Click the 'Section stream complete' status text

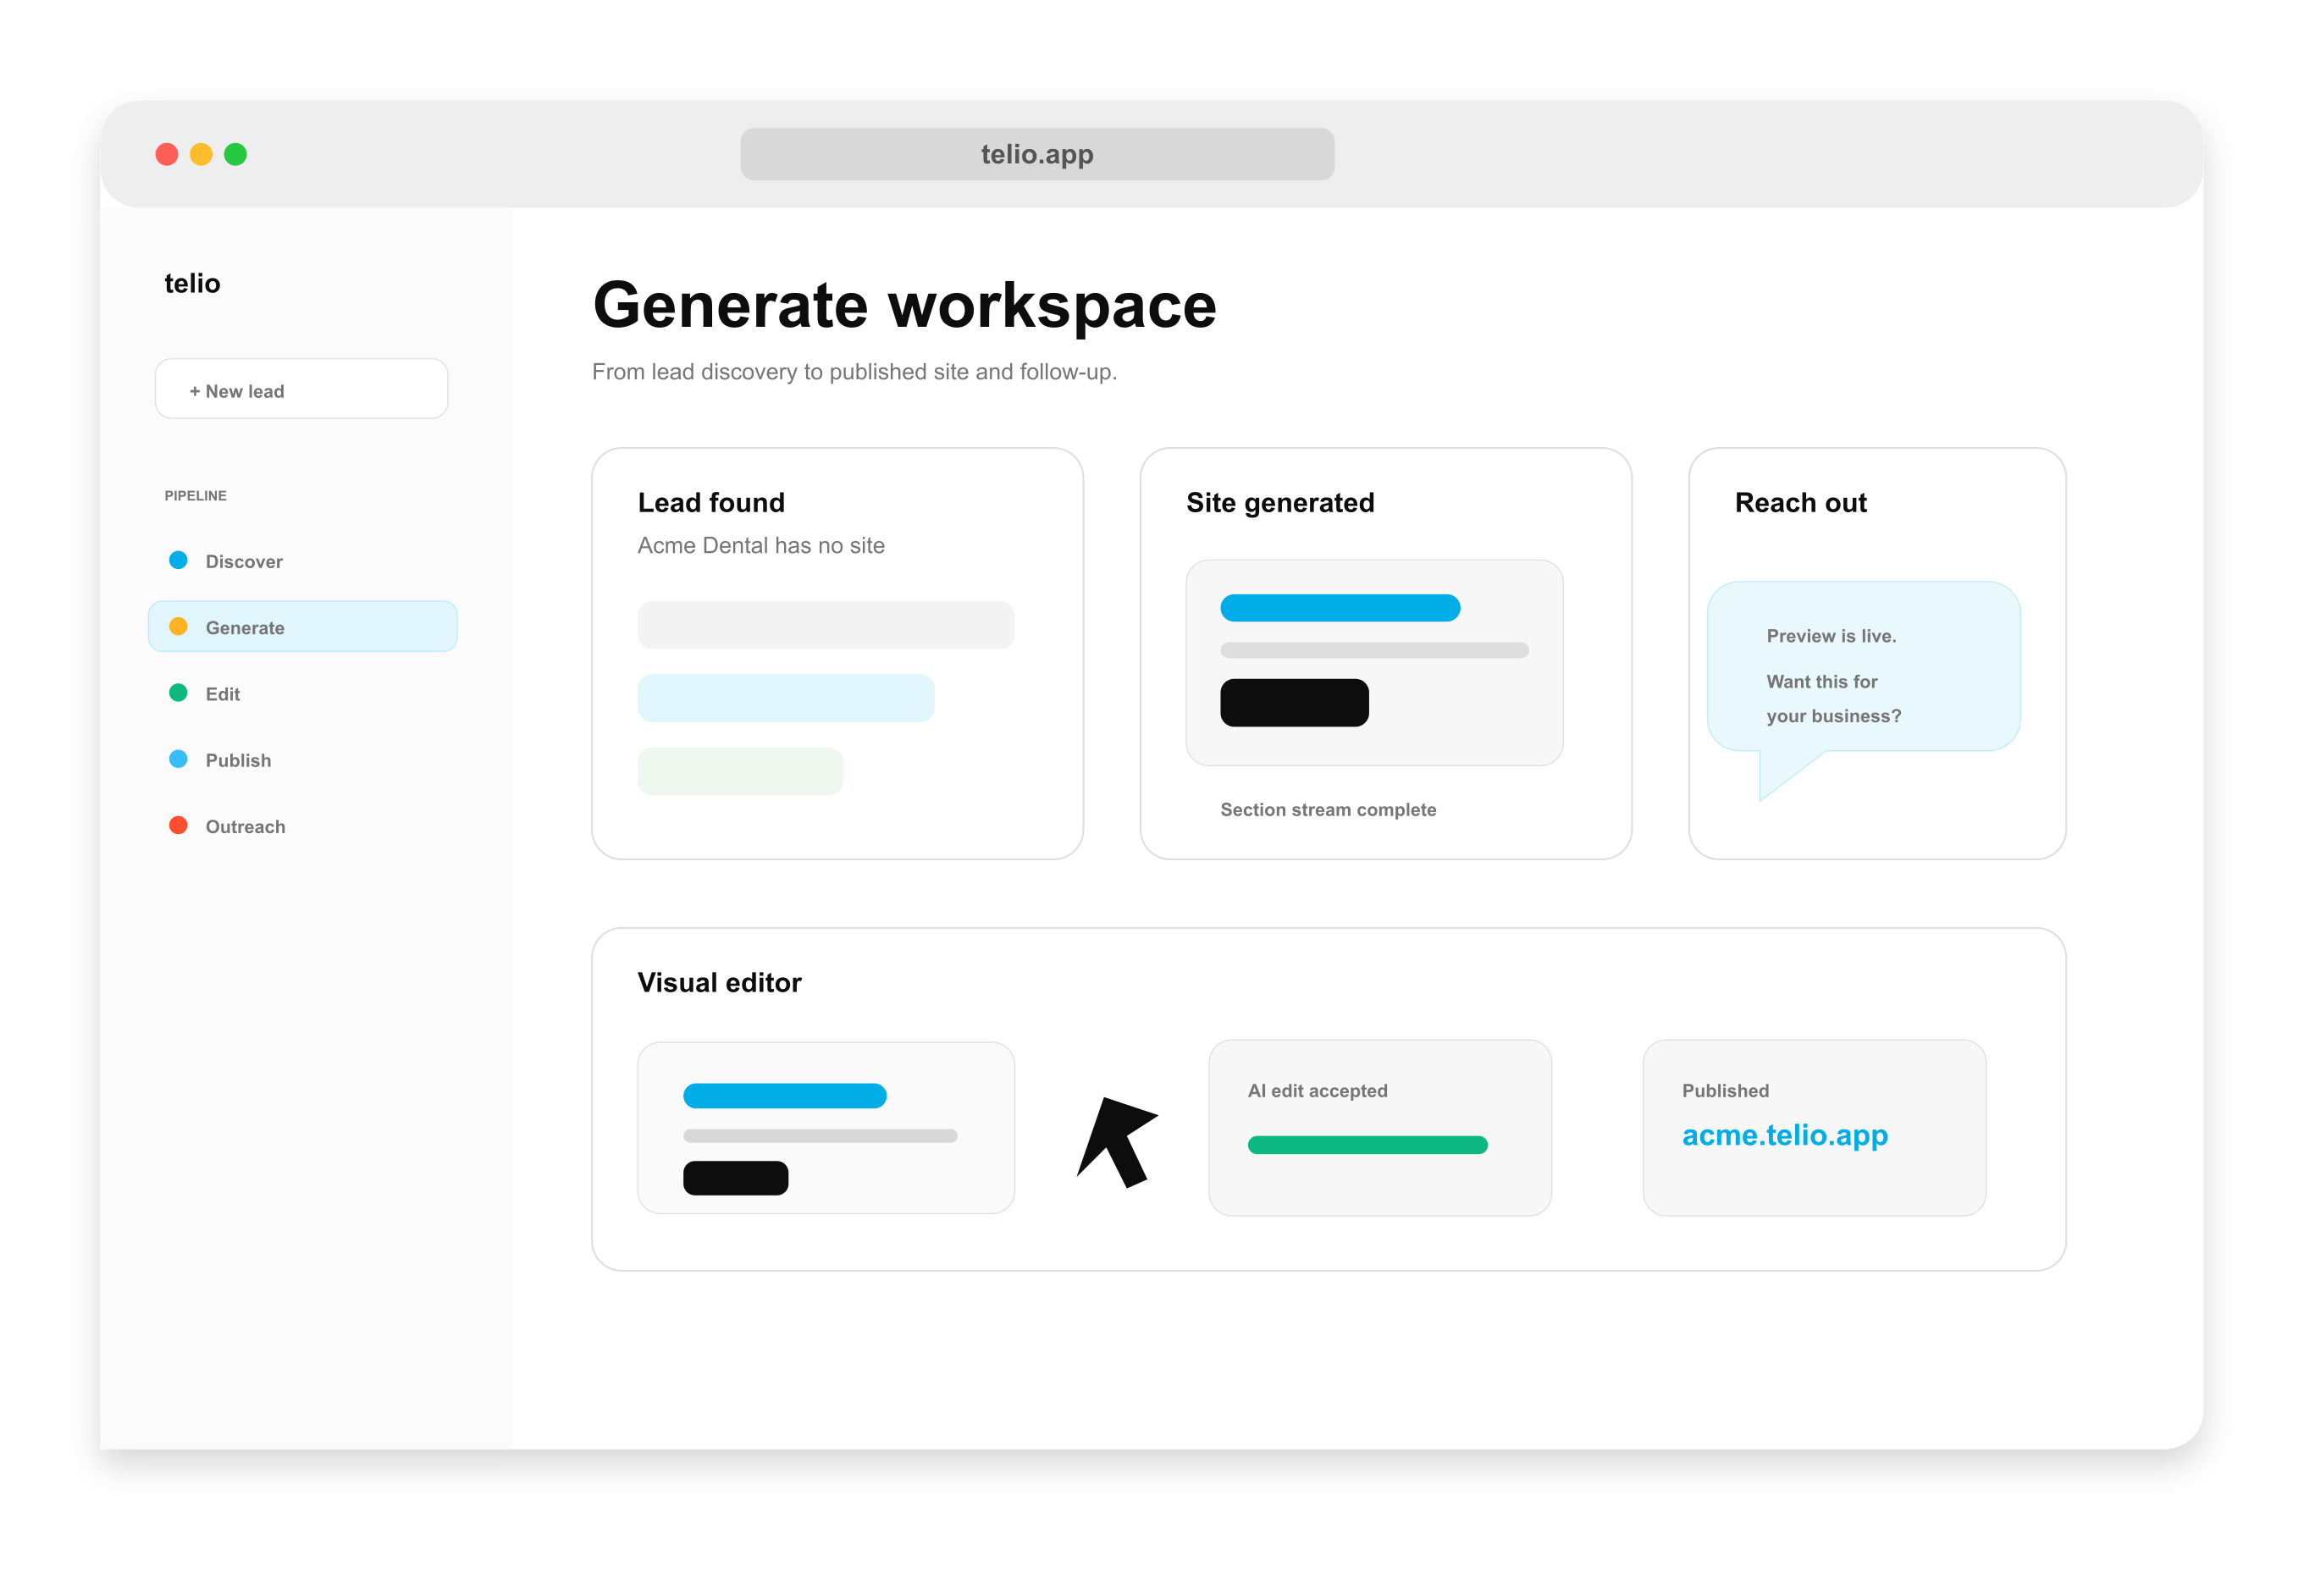[x=1328, y=810]
